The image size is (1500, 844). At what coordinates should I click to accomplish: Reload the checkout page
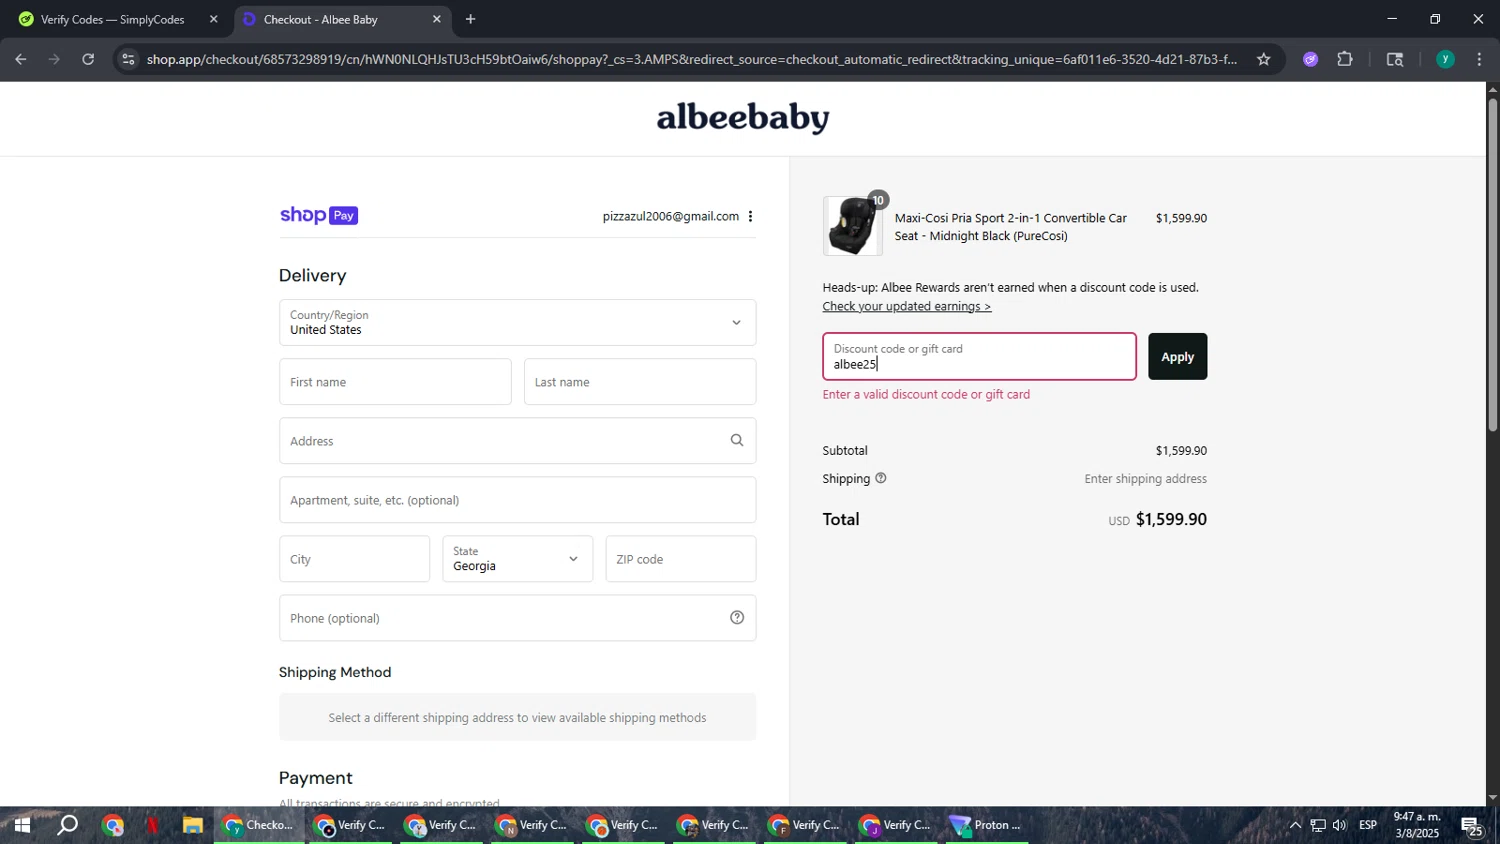(x=88, y=59)
